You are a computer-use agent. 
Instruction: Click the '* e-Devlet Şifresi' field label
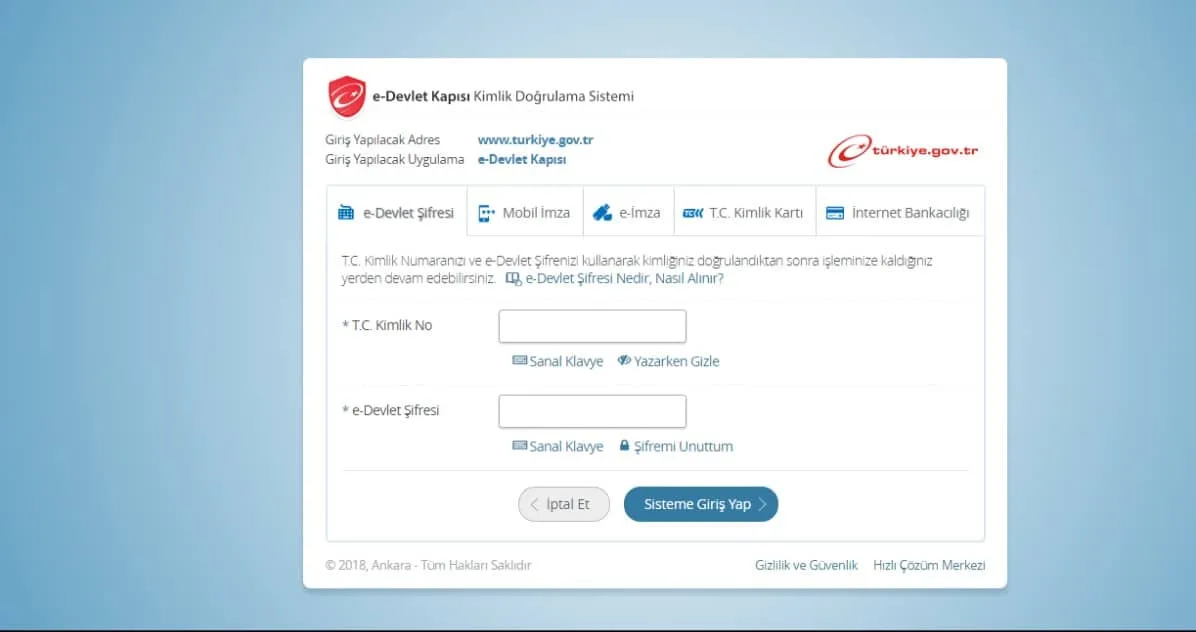pyautogui.click(x=391, y=410)
